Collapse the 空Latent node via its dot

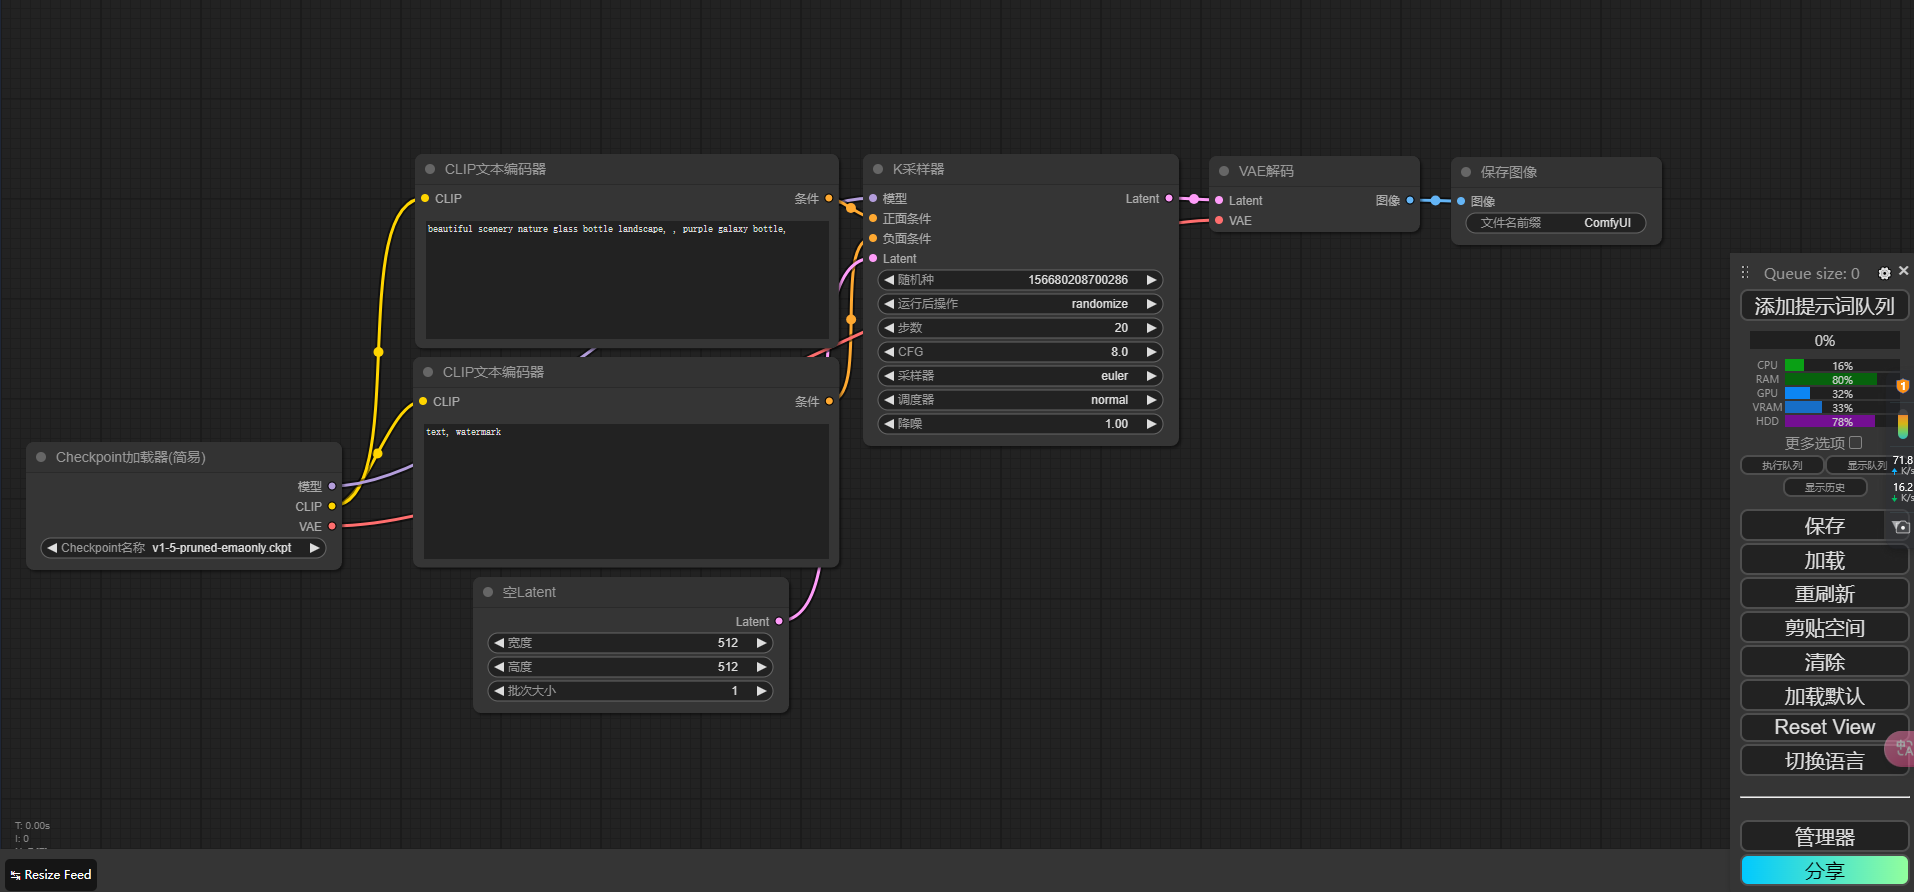click(x=488, y=592)
